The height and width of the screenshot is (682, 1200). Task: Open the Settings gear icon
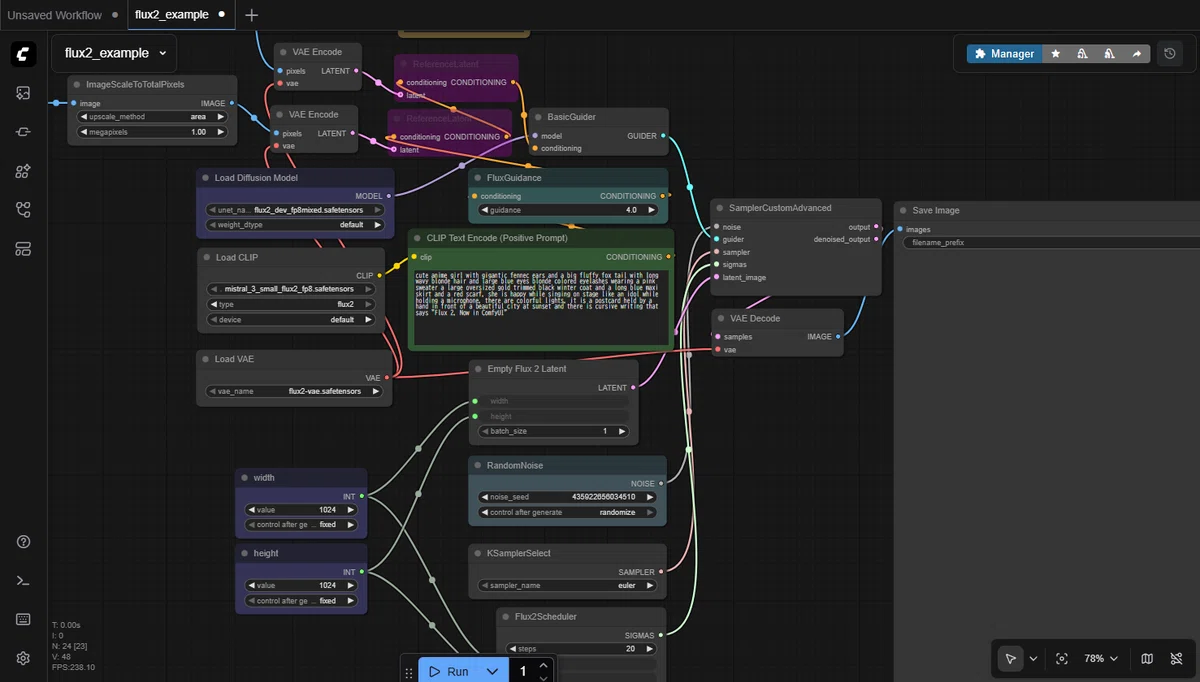(x=23, y=658)
